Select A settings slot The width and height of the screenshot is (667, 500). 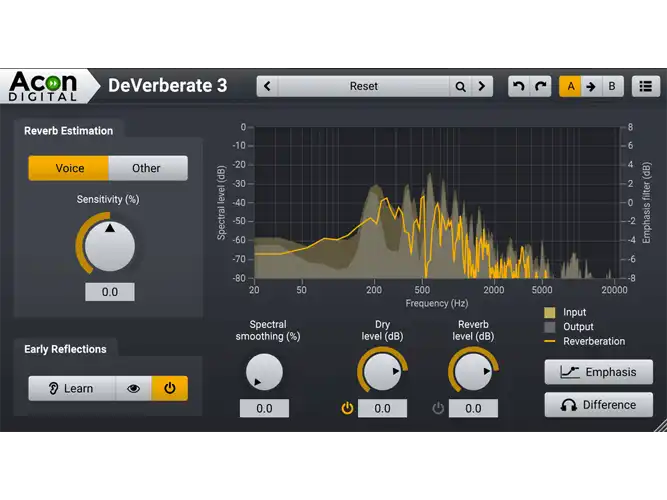pos(570,86)
